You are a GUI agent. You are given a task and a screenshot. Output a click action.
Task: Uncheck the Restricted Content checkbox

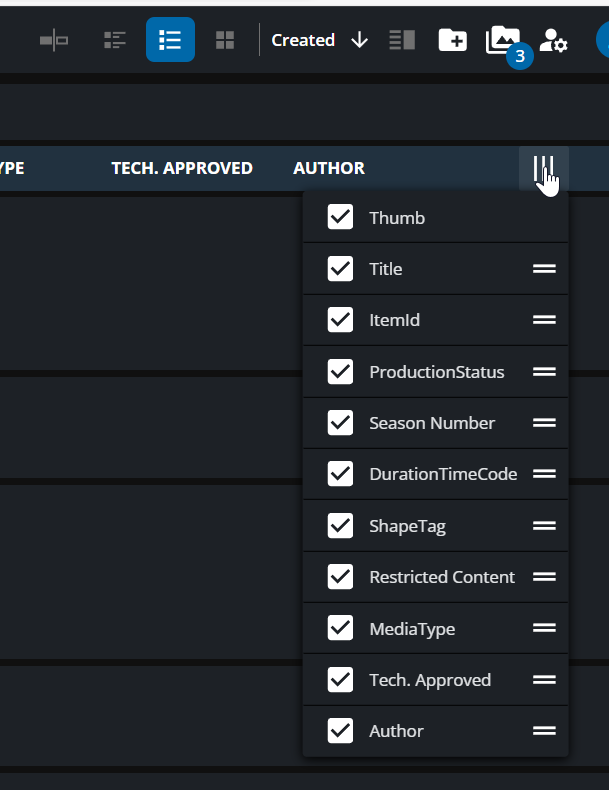click(x=340, y=577)
